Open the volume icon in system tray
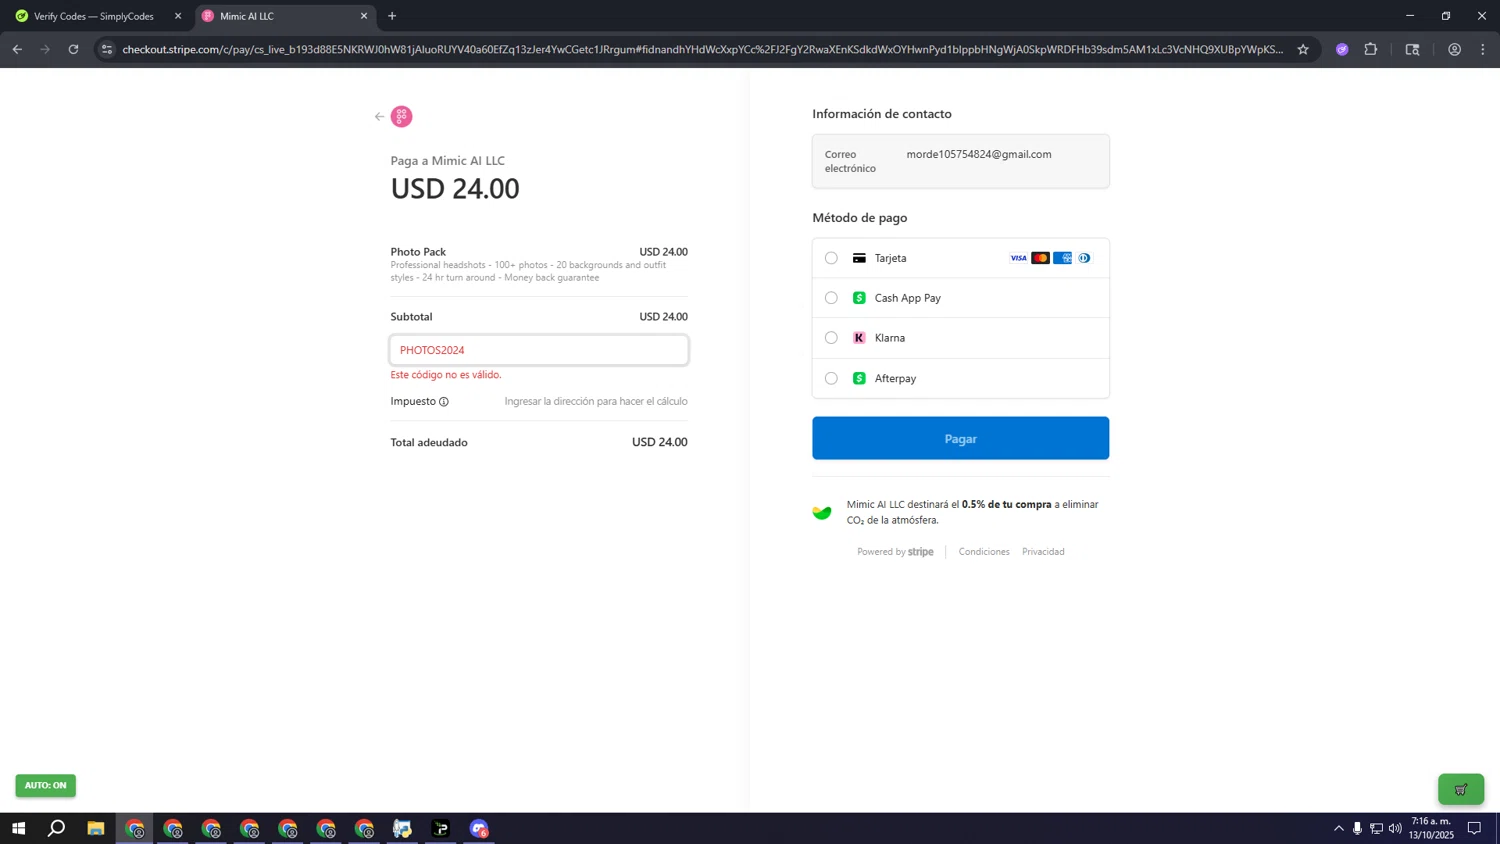Screen dimensions: 1500x844 point(1395,828)
